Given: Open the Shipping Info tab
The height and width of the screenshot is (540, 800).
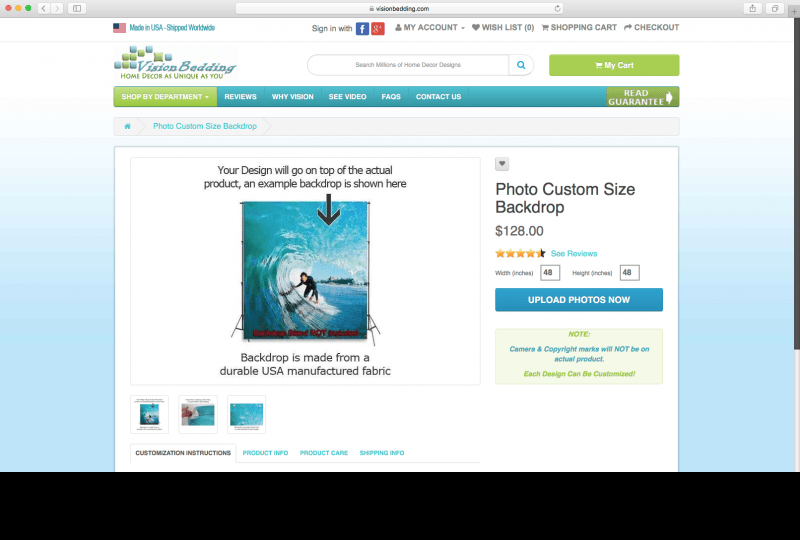Looking at the screenshot, I should 382,453.
